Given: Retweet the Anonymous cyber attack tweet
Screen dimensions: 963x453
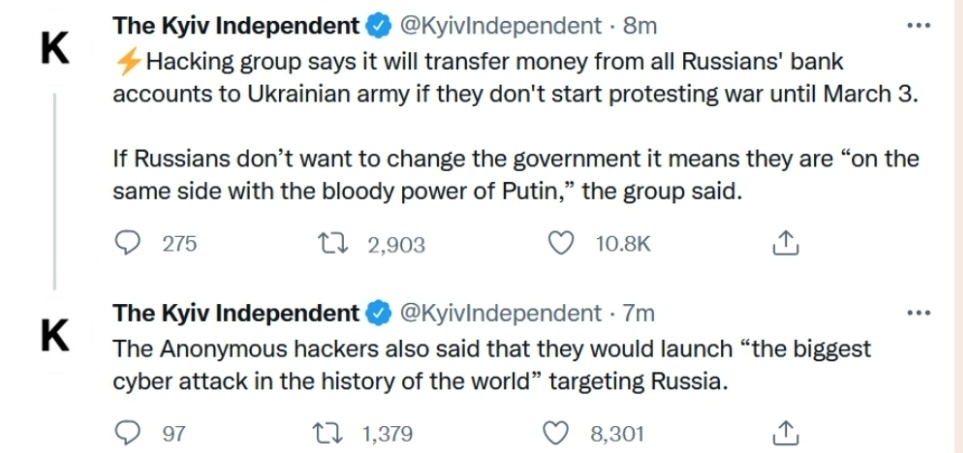Looking at the screenshot, I should coord(325,433).
